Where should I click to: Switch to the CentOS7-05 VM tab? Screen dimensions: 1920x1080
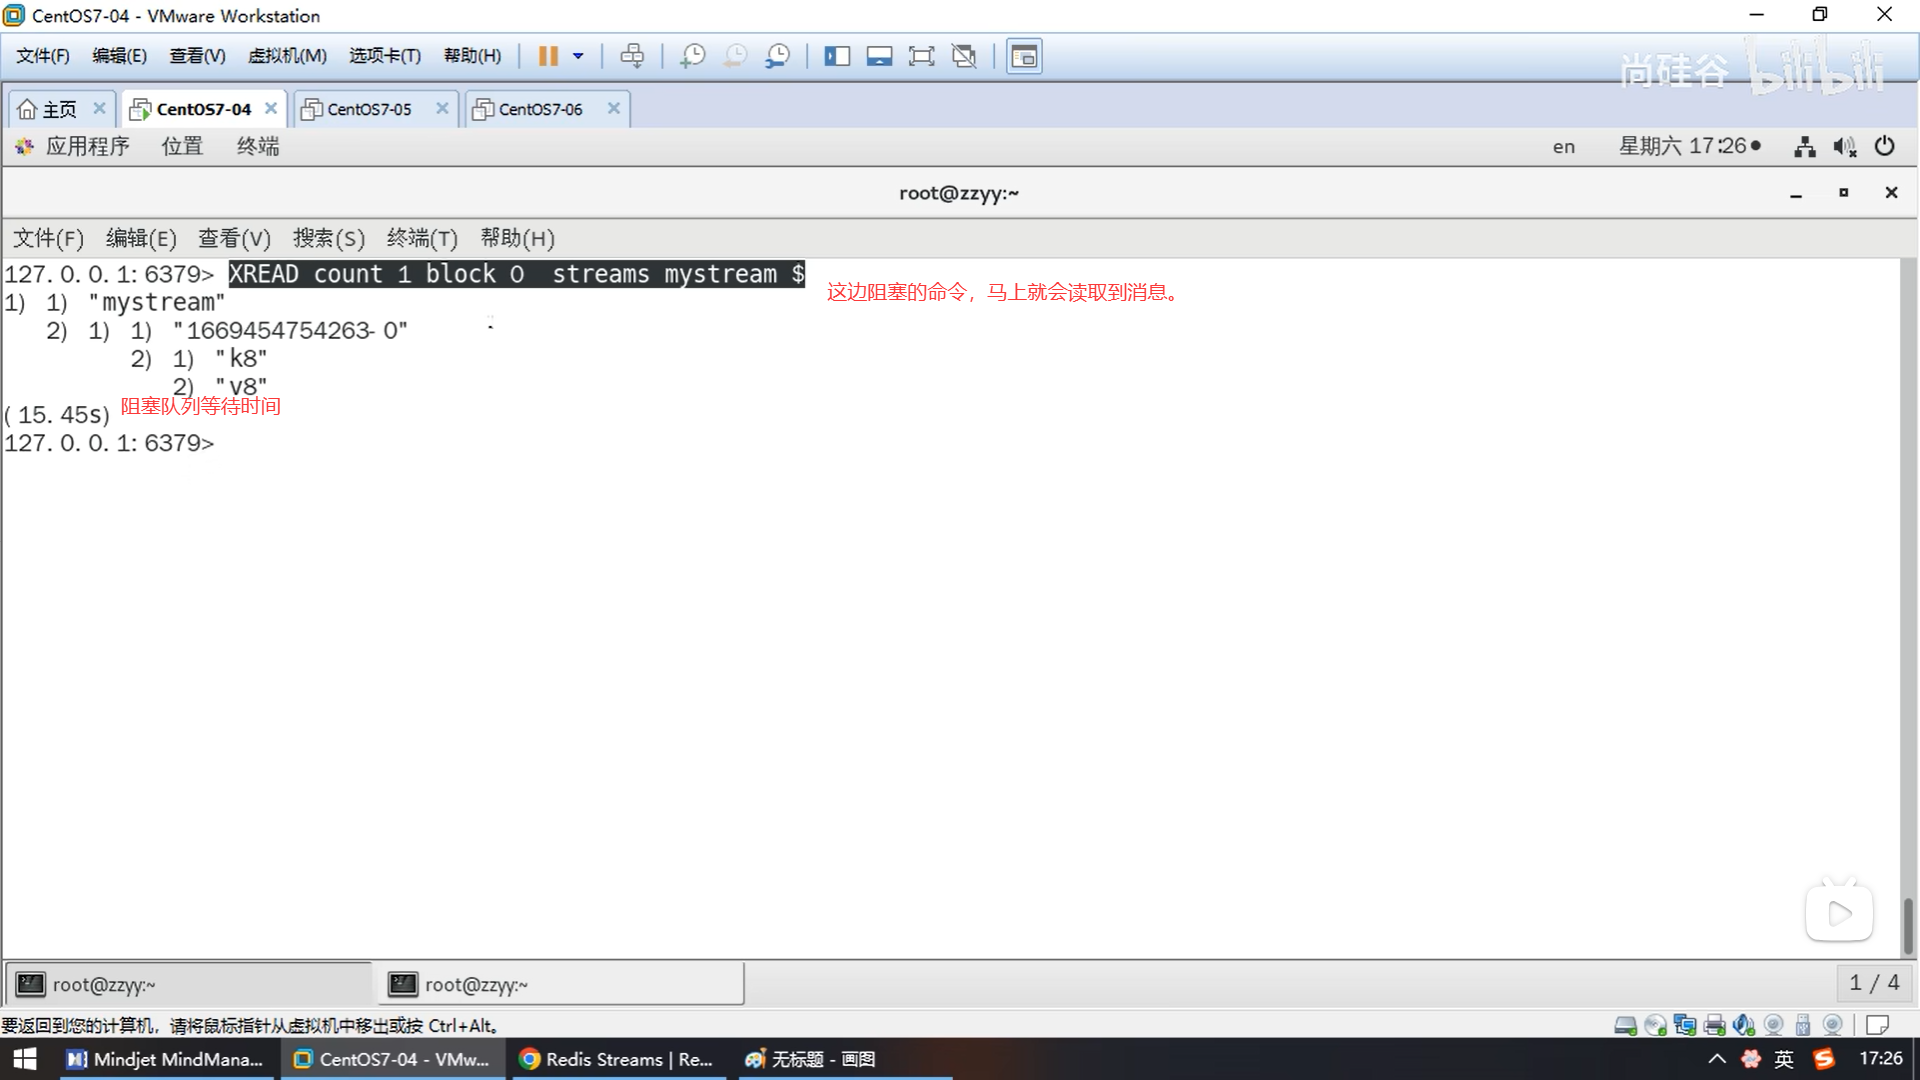(x=369, y=109)
